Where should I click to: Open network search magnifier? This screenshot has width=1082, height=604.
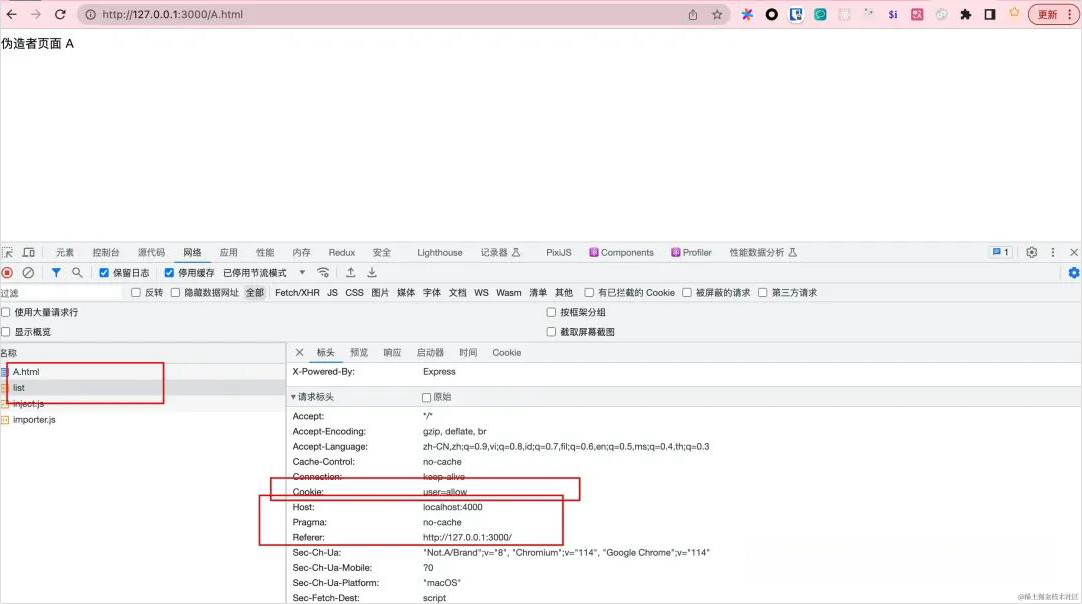77,273
